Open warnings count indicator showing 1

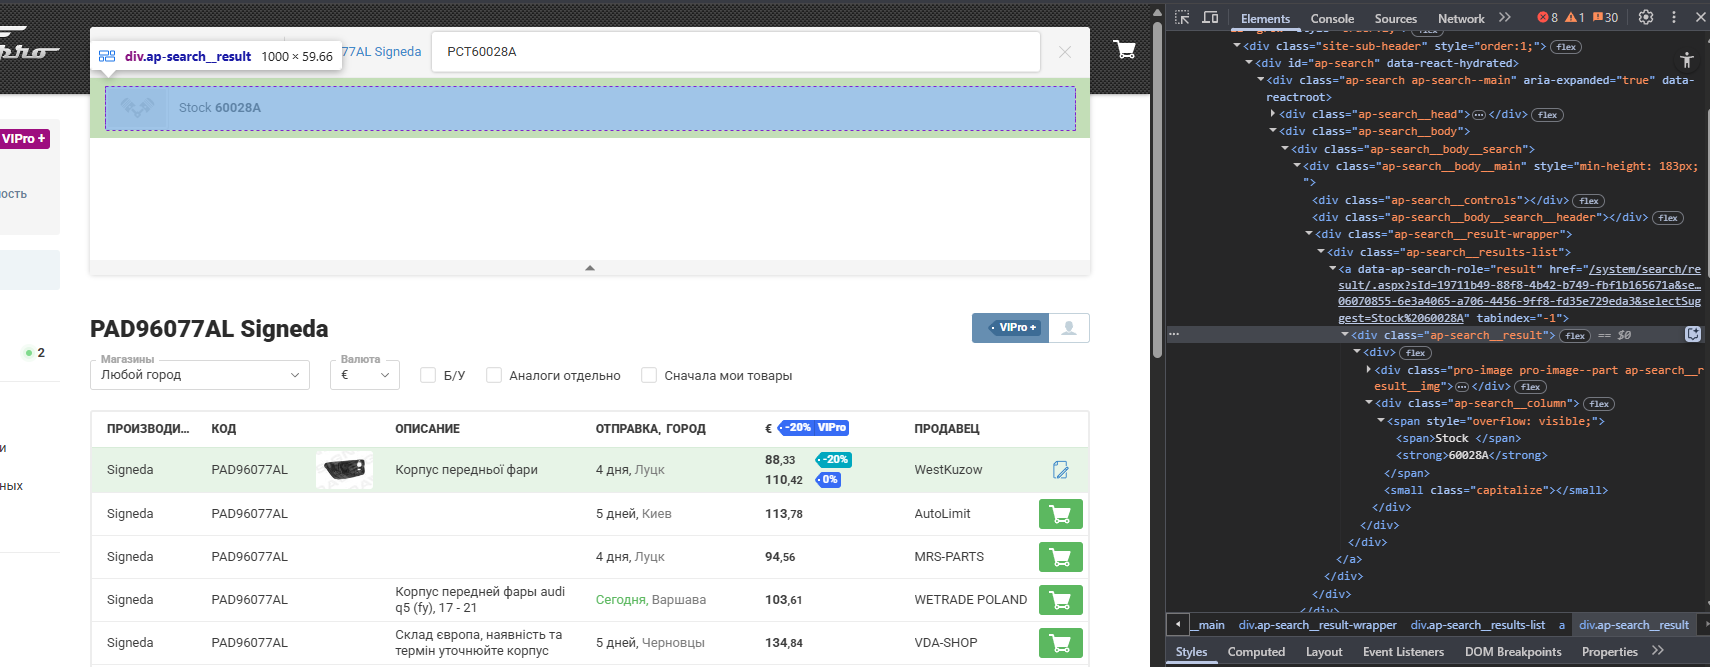[1575, 17]
